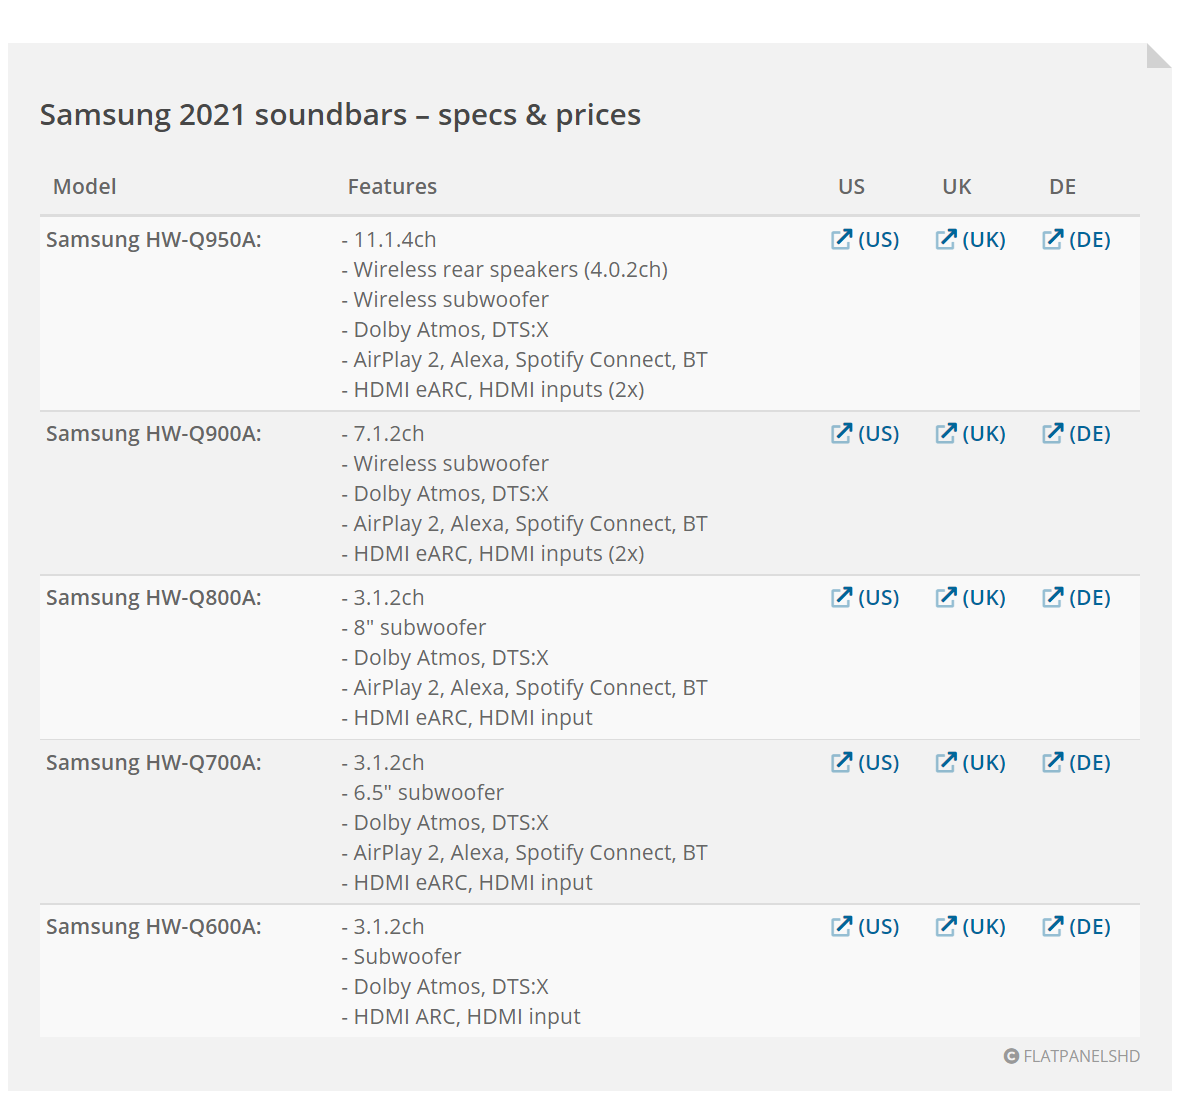Screen dimensions: 1184x1112
Task: Click the Model column header
Action: [85, 186]
